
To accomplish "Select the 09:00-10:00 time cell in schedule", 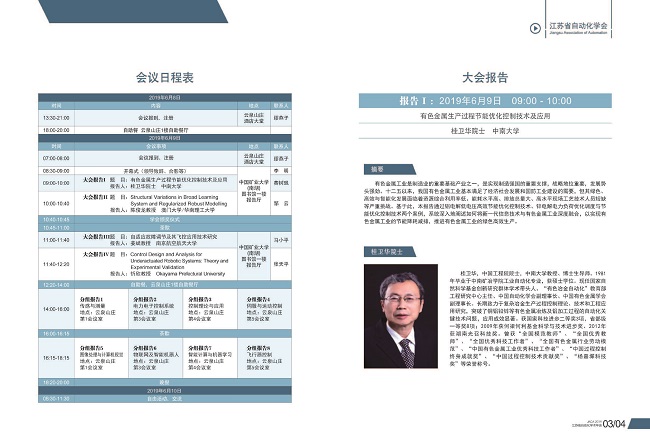I will pyautogui.click(x=56, y=183).
